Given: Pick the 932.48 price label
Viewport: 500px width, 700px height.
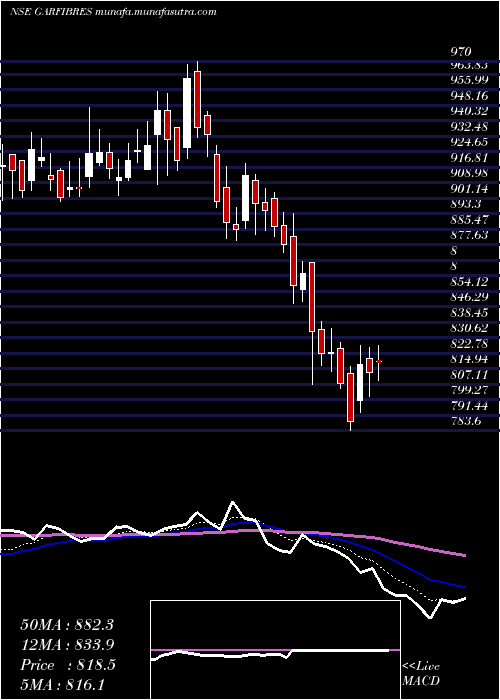Looking at the screenshot, I should tap(469, 126).
